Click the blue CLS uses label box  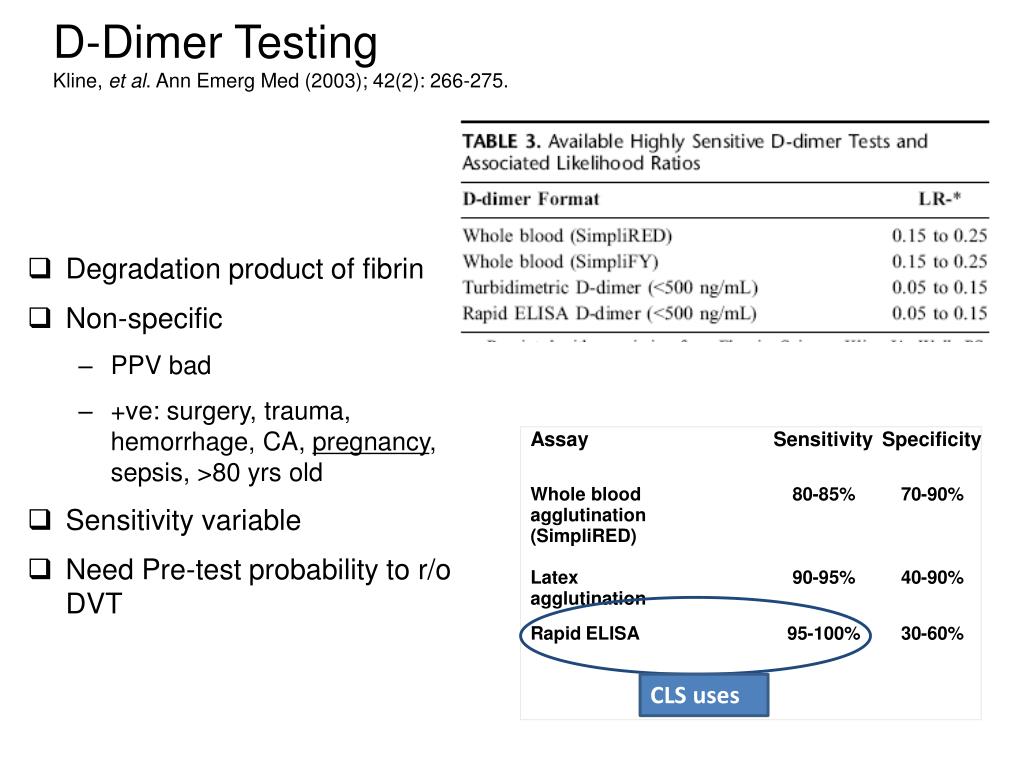coord(703,695)
